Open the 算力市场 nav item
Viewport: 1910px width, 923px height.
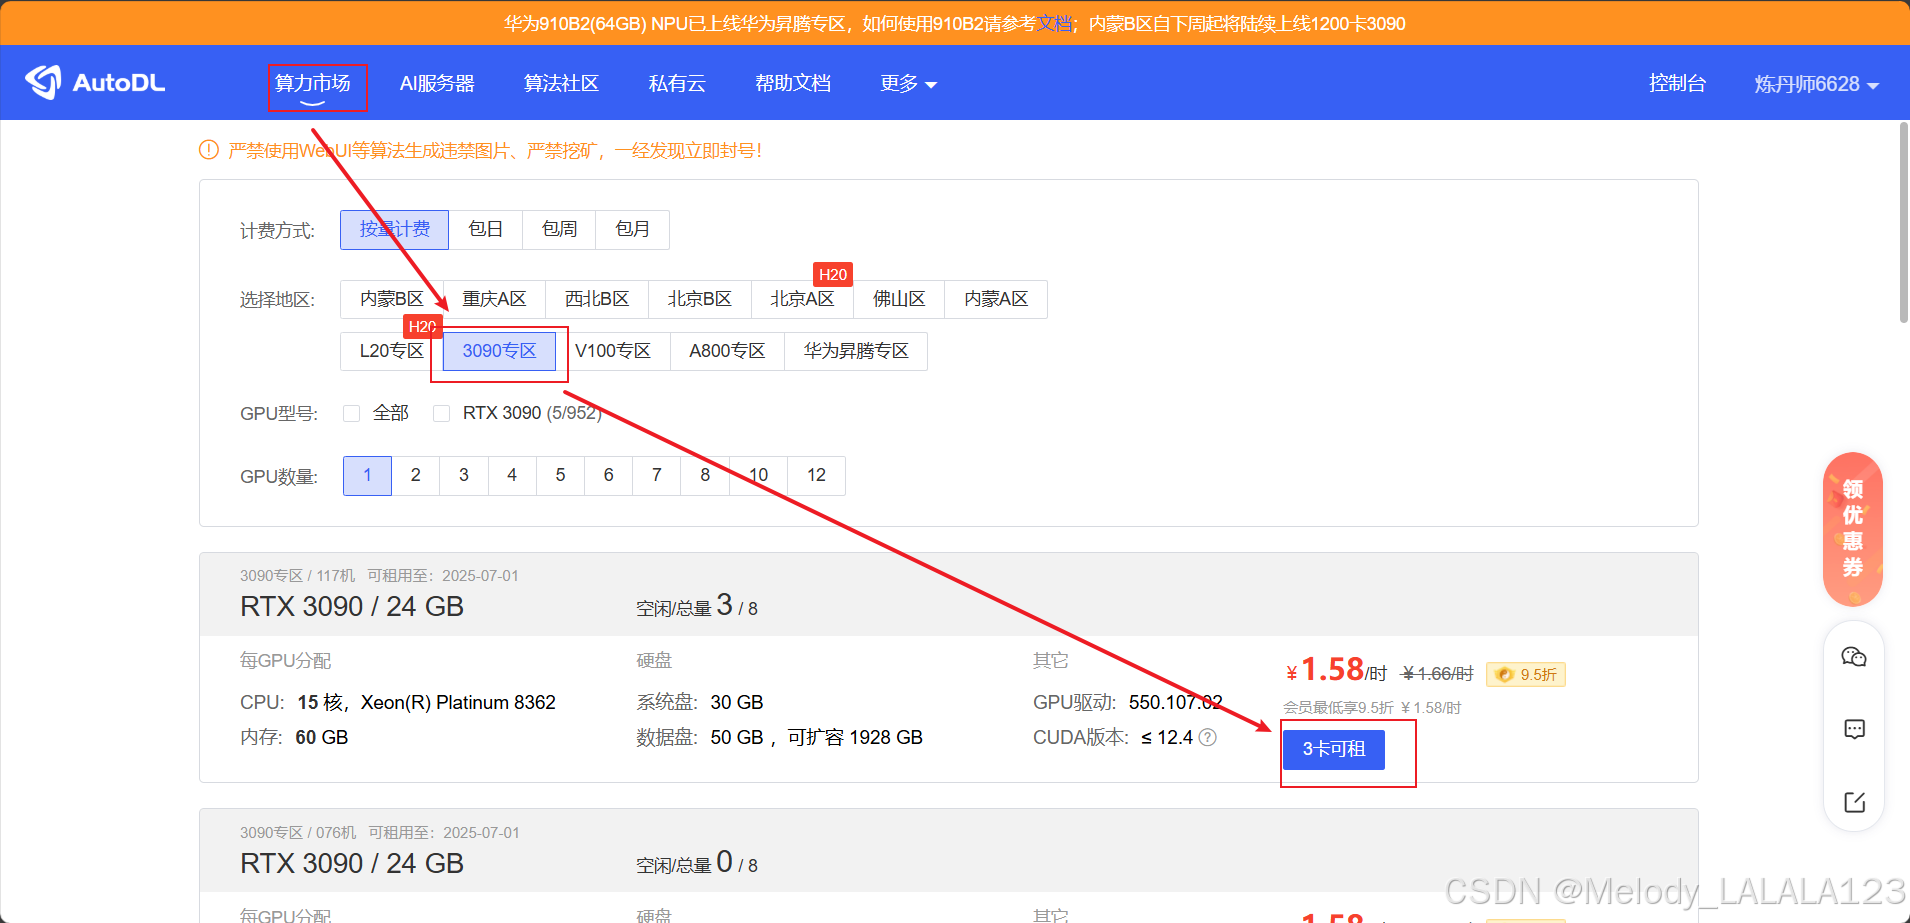[x=313, y=83]
